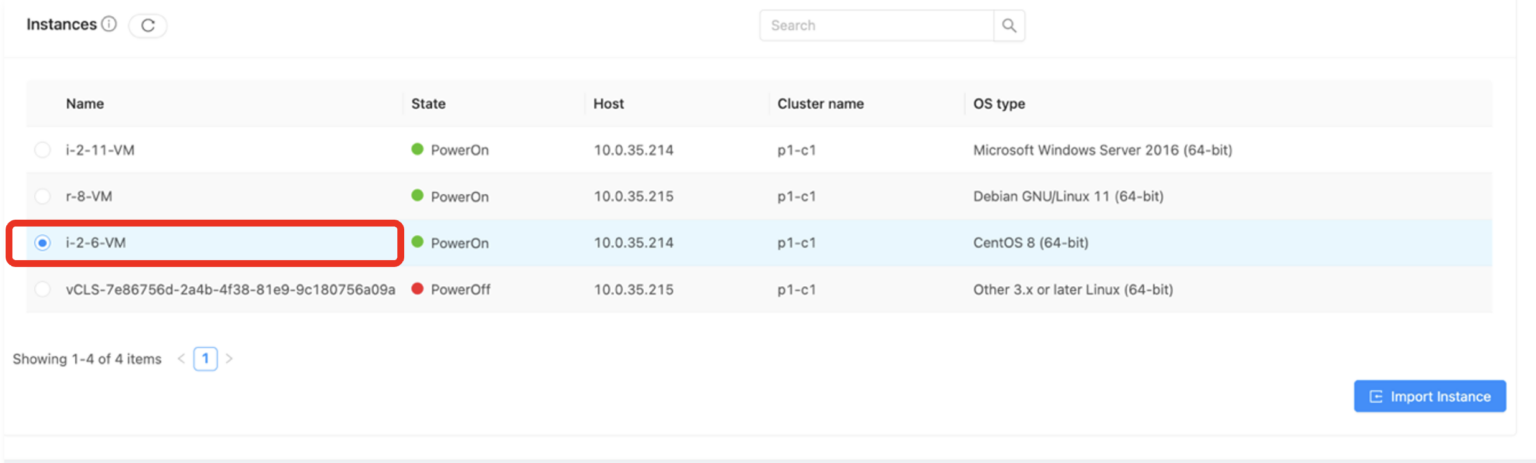This screenshot has height=463, width=1536.
Task: Click PowerOff state of vCLS VM
Action: click(x=451, y=289)
